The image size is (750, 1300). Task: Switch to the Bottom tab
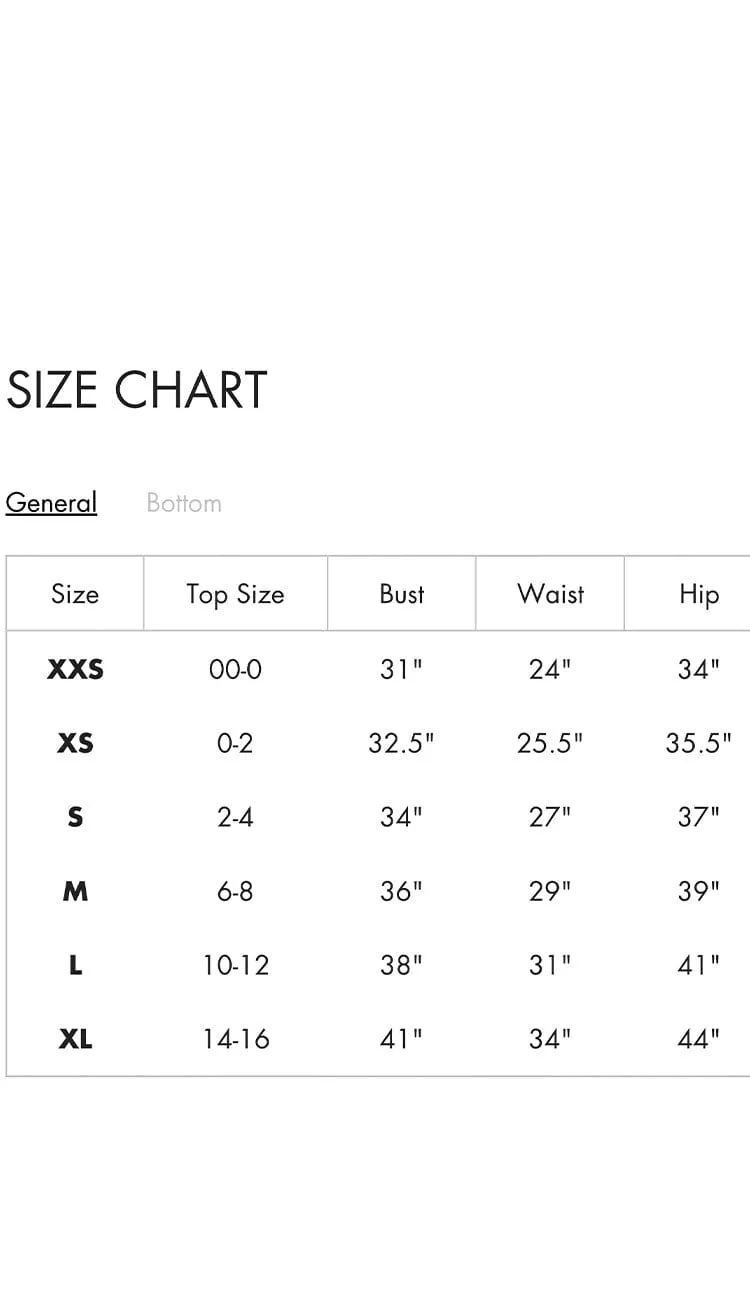(x=184, y=502)
